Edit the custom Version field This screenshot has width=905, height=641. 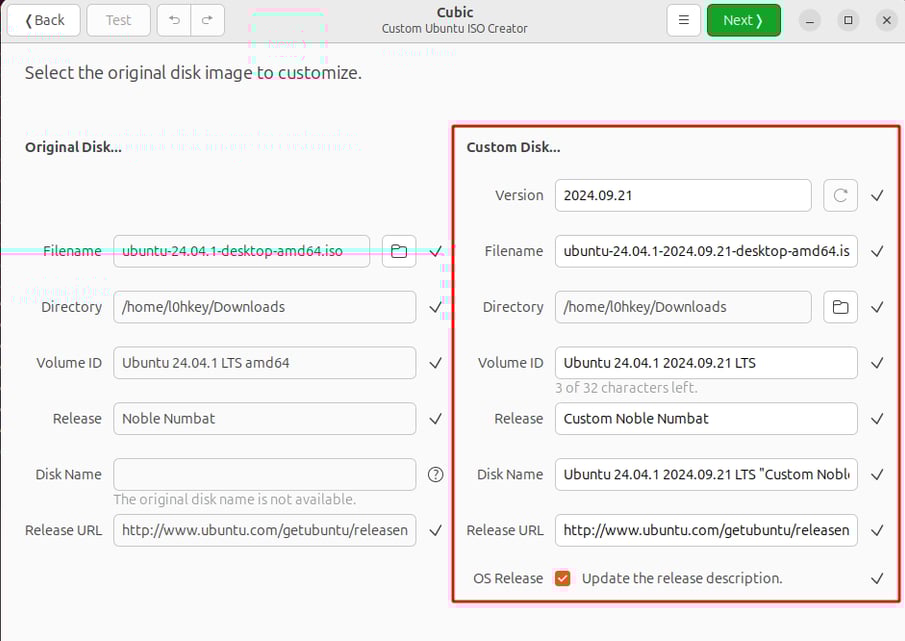pos(682,195)
